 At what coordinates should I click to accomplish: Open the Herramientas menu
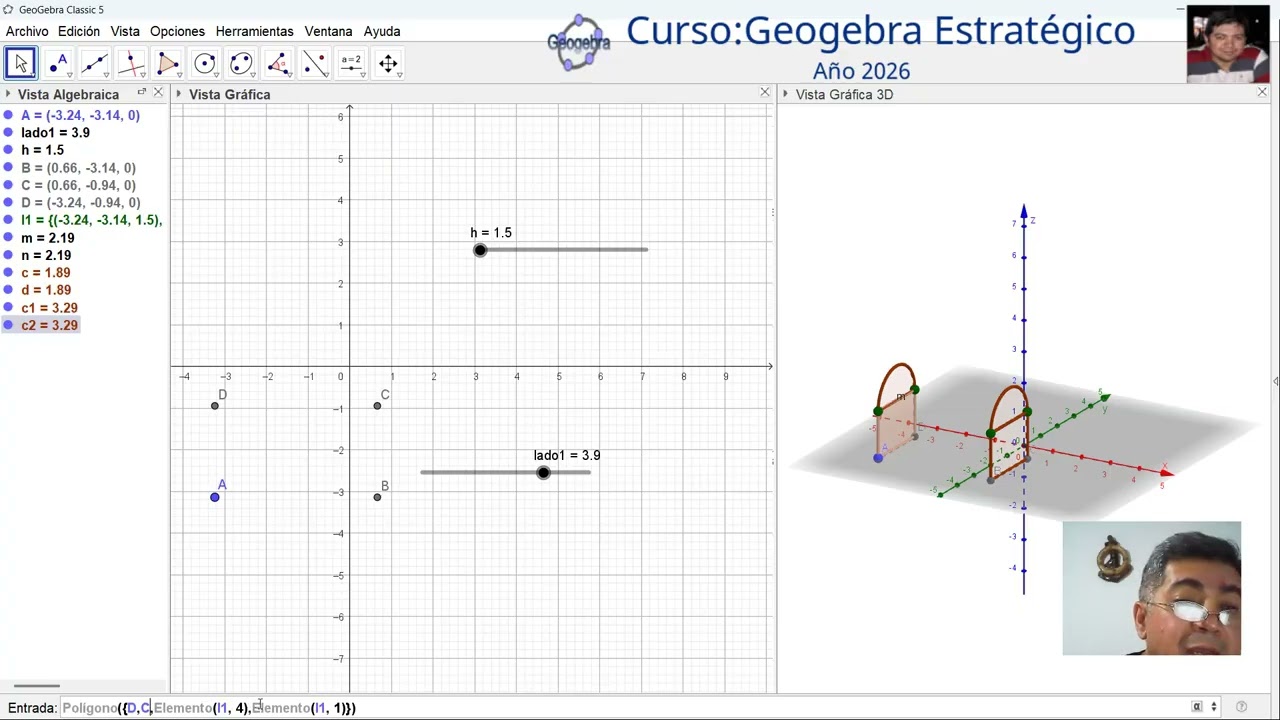[254, 31]
